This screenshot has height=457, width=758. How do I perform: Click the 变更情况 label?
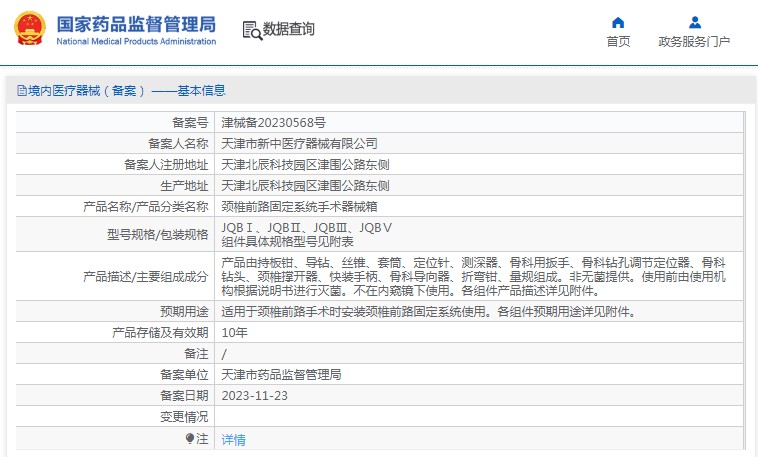[x=184, y=417]
